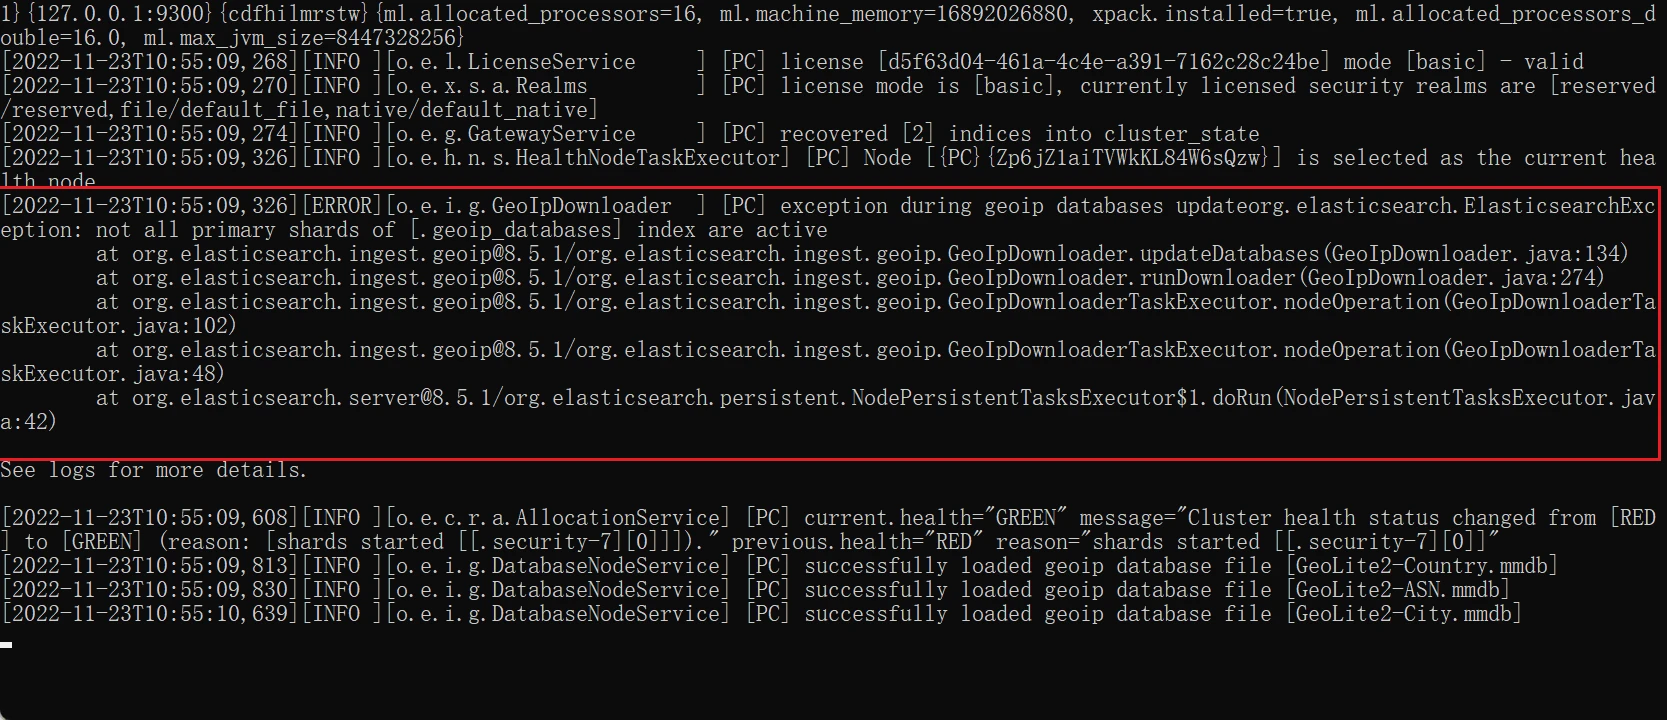Click the NodePersistentTasksExecutor stack trace line
1667x720 pixels.
click(828, 410)
